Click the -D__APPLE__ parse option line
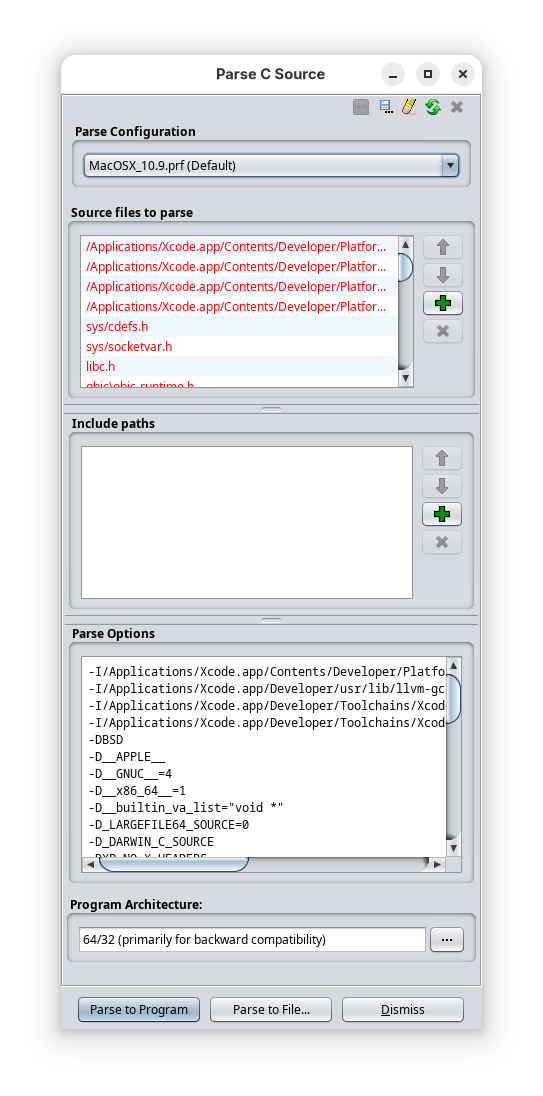 click(x=127, y=757)
